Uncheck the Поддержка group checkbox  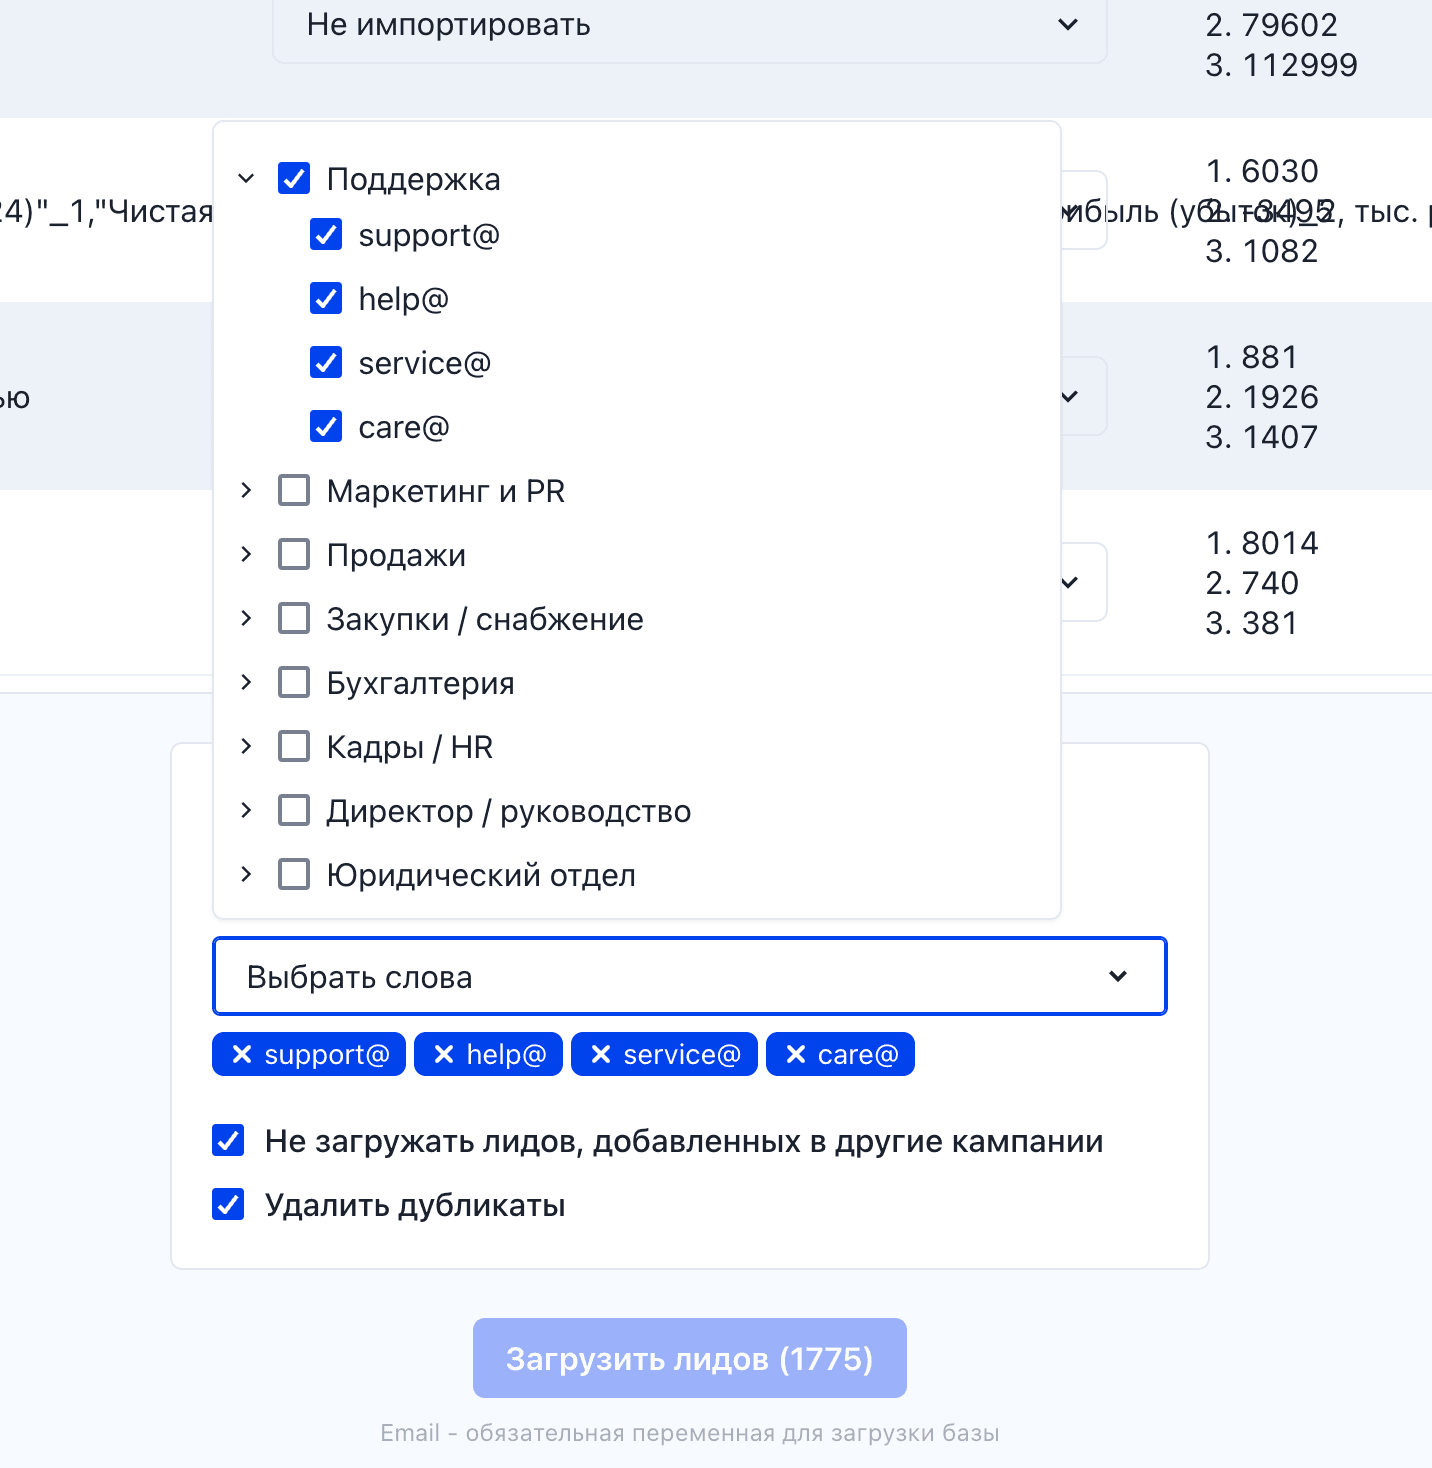(x=294, y=179)
